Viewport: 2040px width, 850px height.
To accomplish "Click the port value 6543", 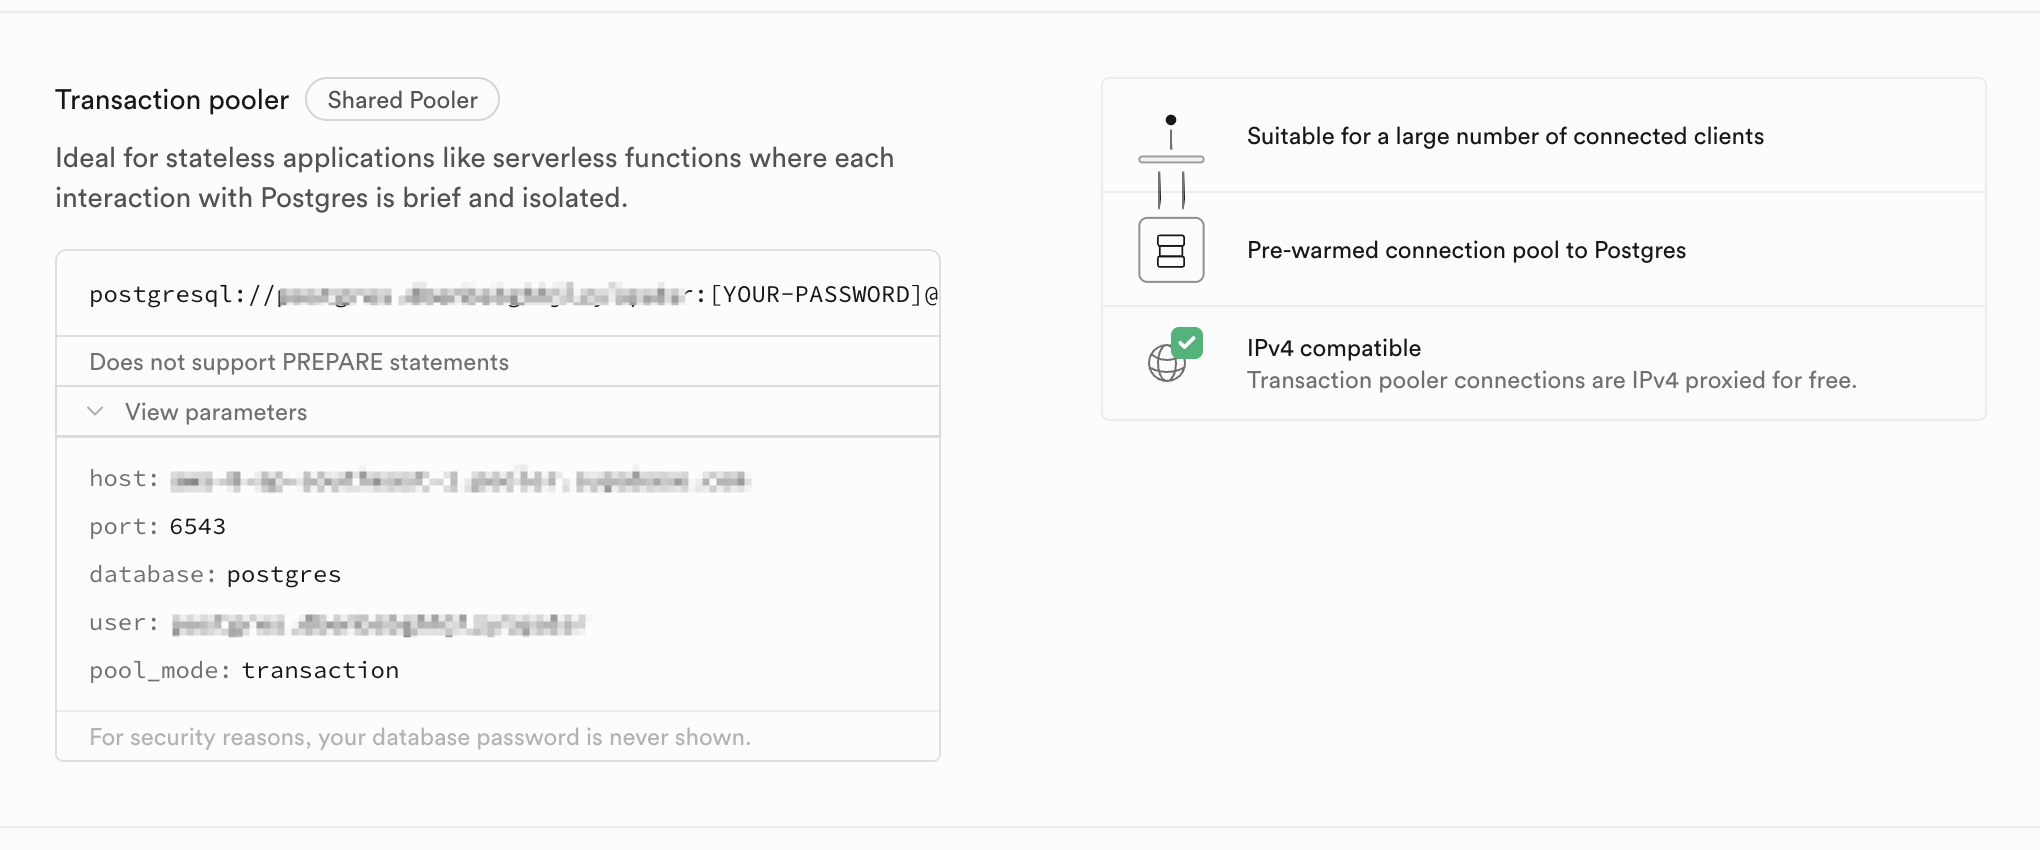I will tap(198, 526).
